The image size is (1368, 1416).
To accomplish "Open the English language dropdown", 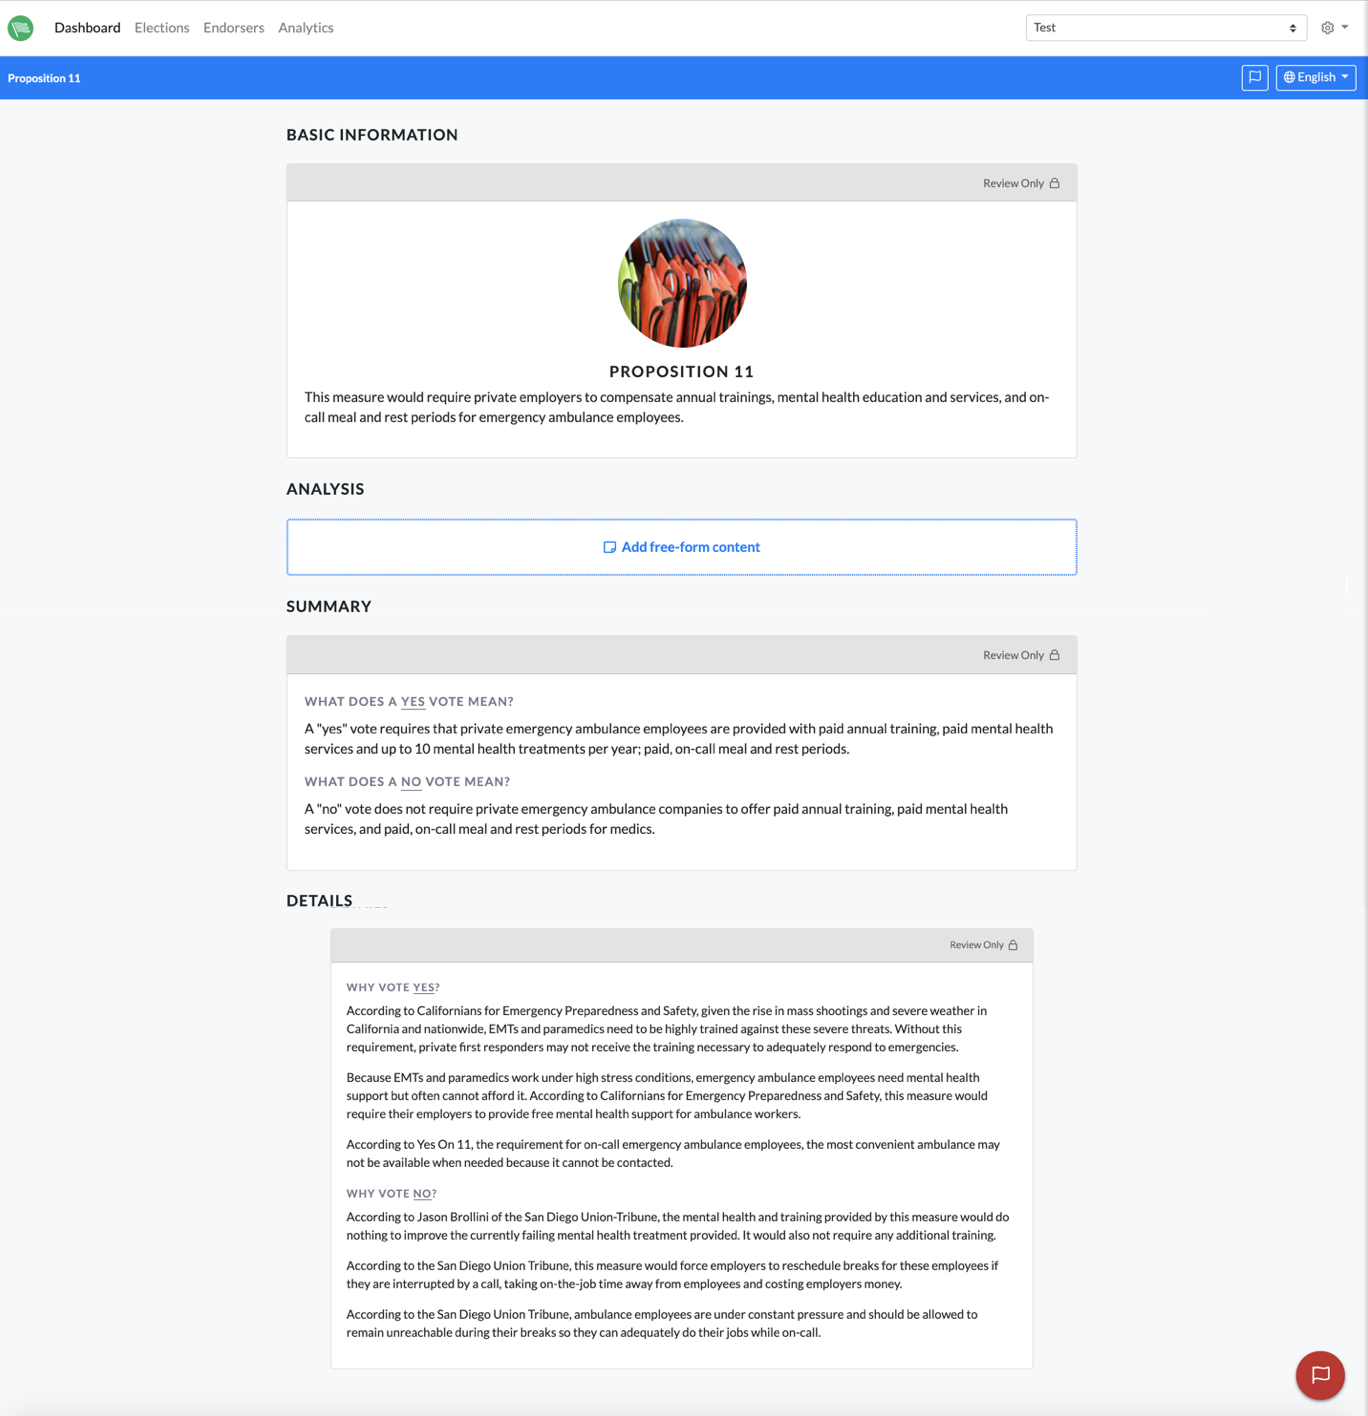I will click(1316, 77).
